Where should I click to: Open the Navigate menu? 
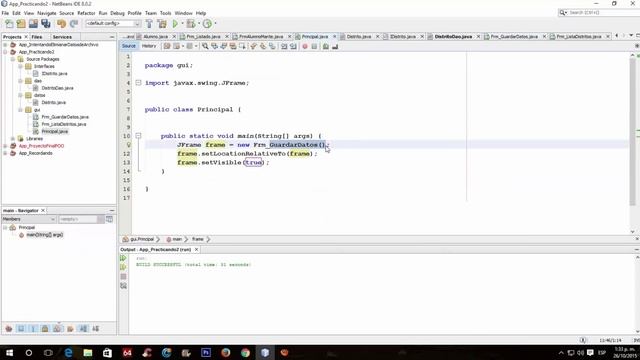[x=47, y=13]
